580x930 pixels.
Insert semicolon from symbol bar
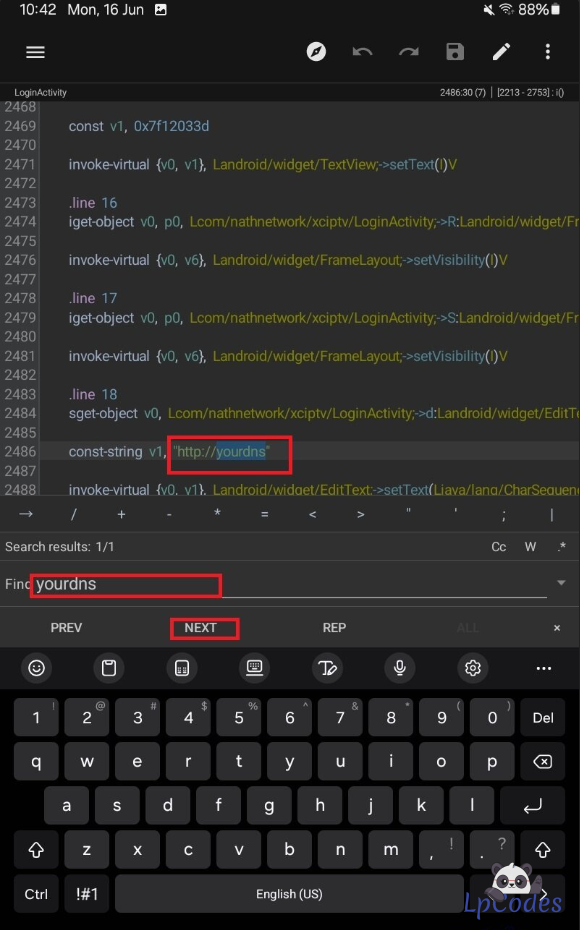(503, 515)
